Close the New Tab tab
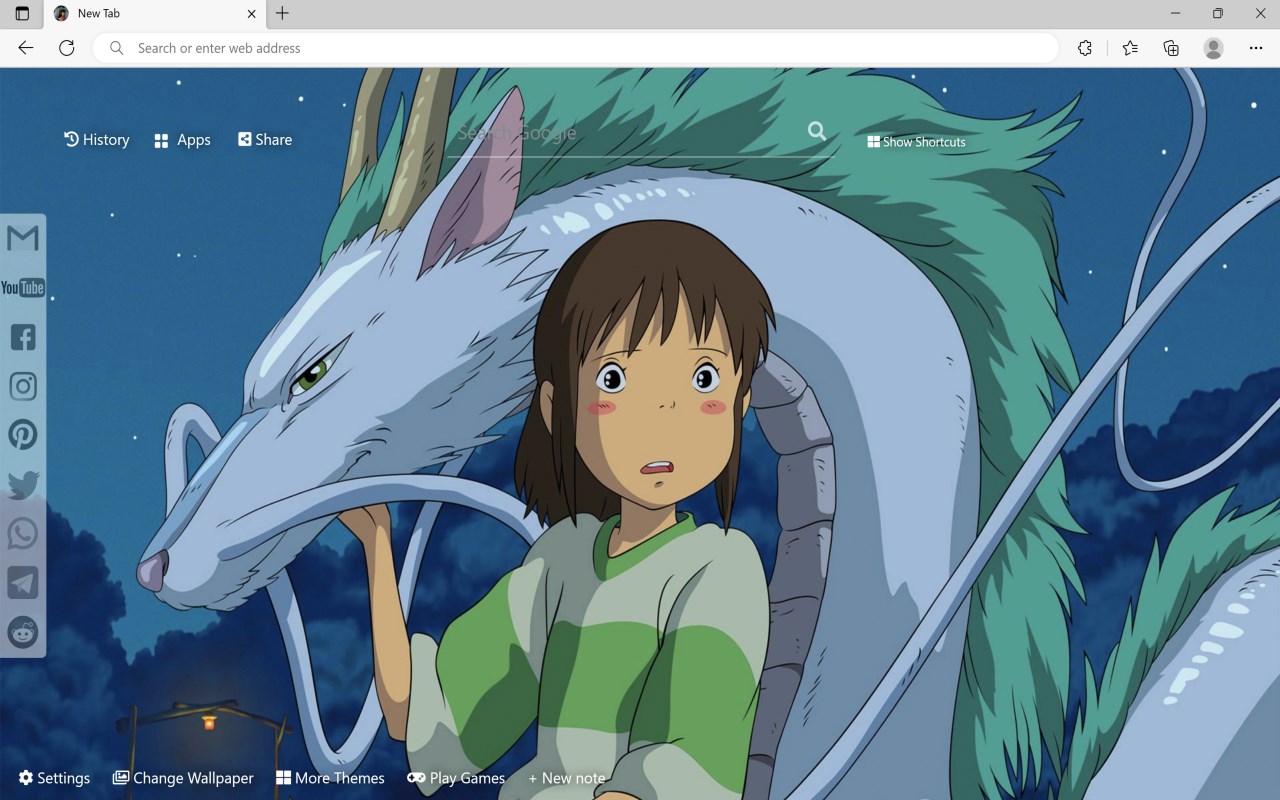The height and width of the screenshot is (800, 1280). [251, 14]
